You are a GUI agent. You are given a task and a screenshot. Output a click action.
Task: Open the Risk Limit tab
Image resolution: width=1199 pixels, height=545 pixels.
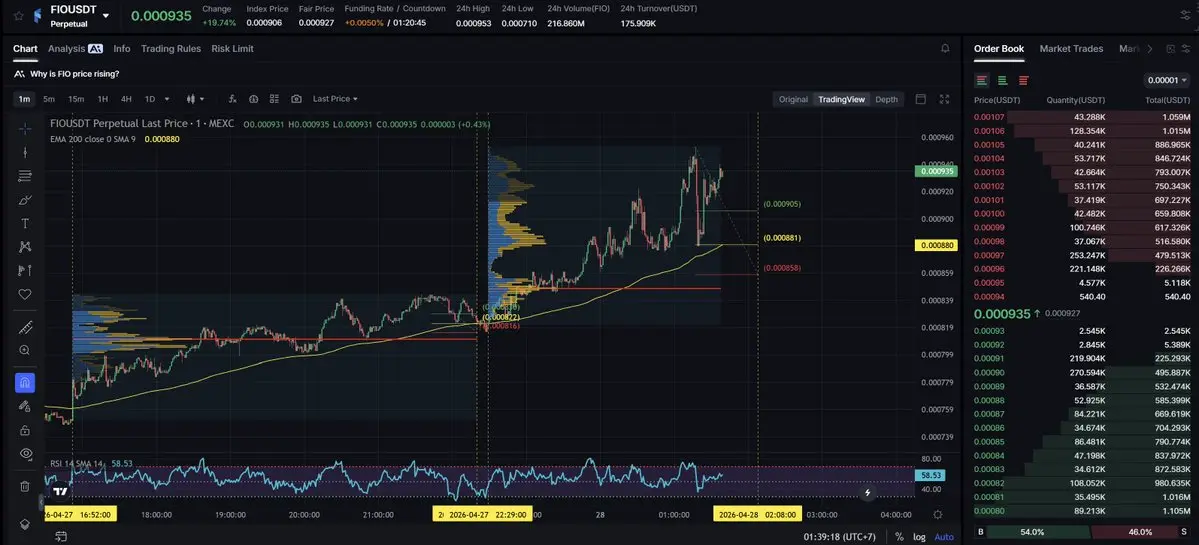tap(232, 49)
